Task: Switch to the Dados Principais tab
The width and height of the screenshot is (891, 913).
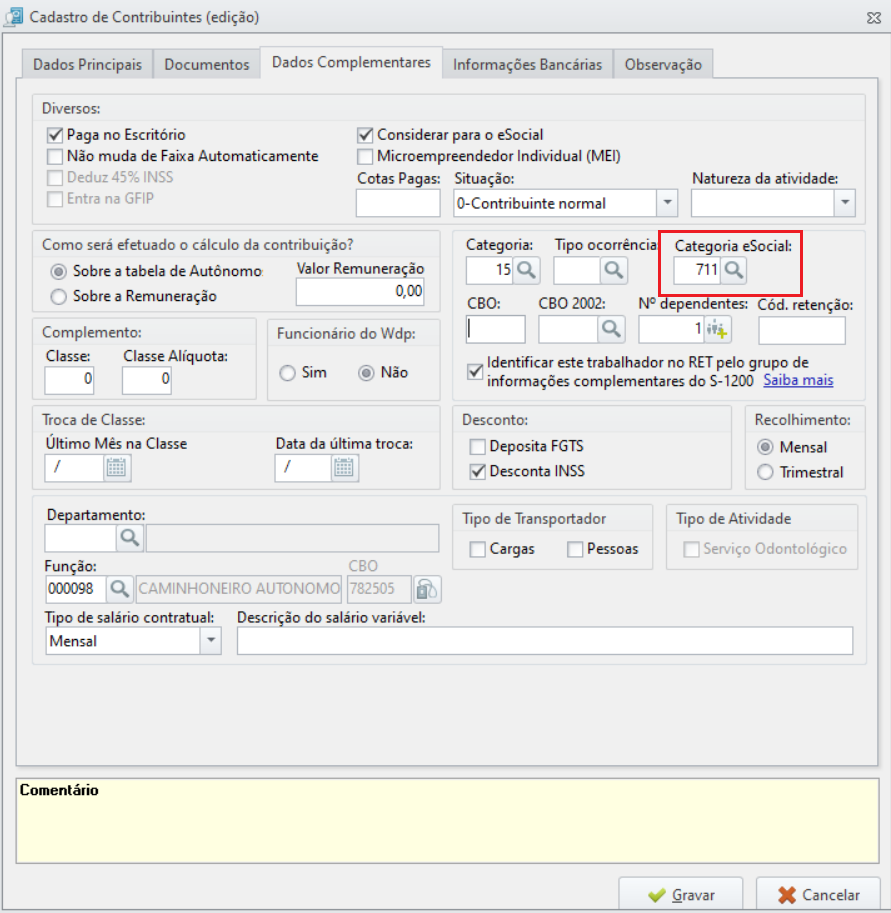Action: click(87, 64)
